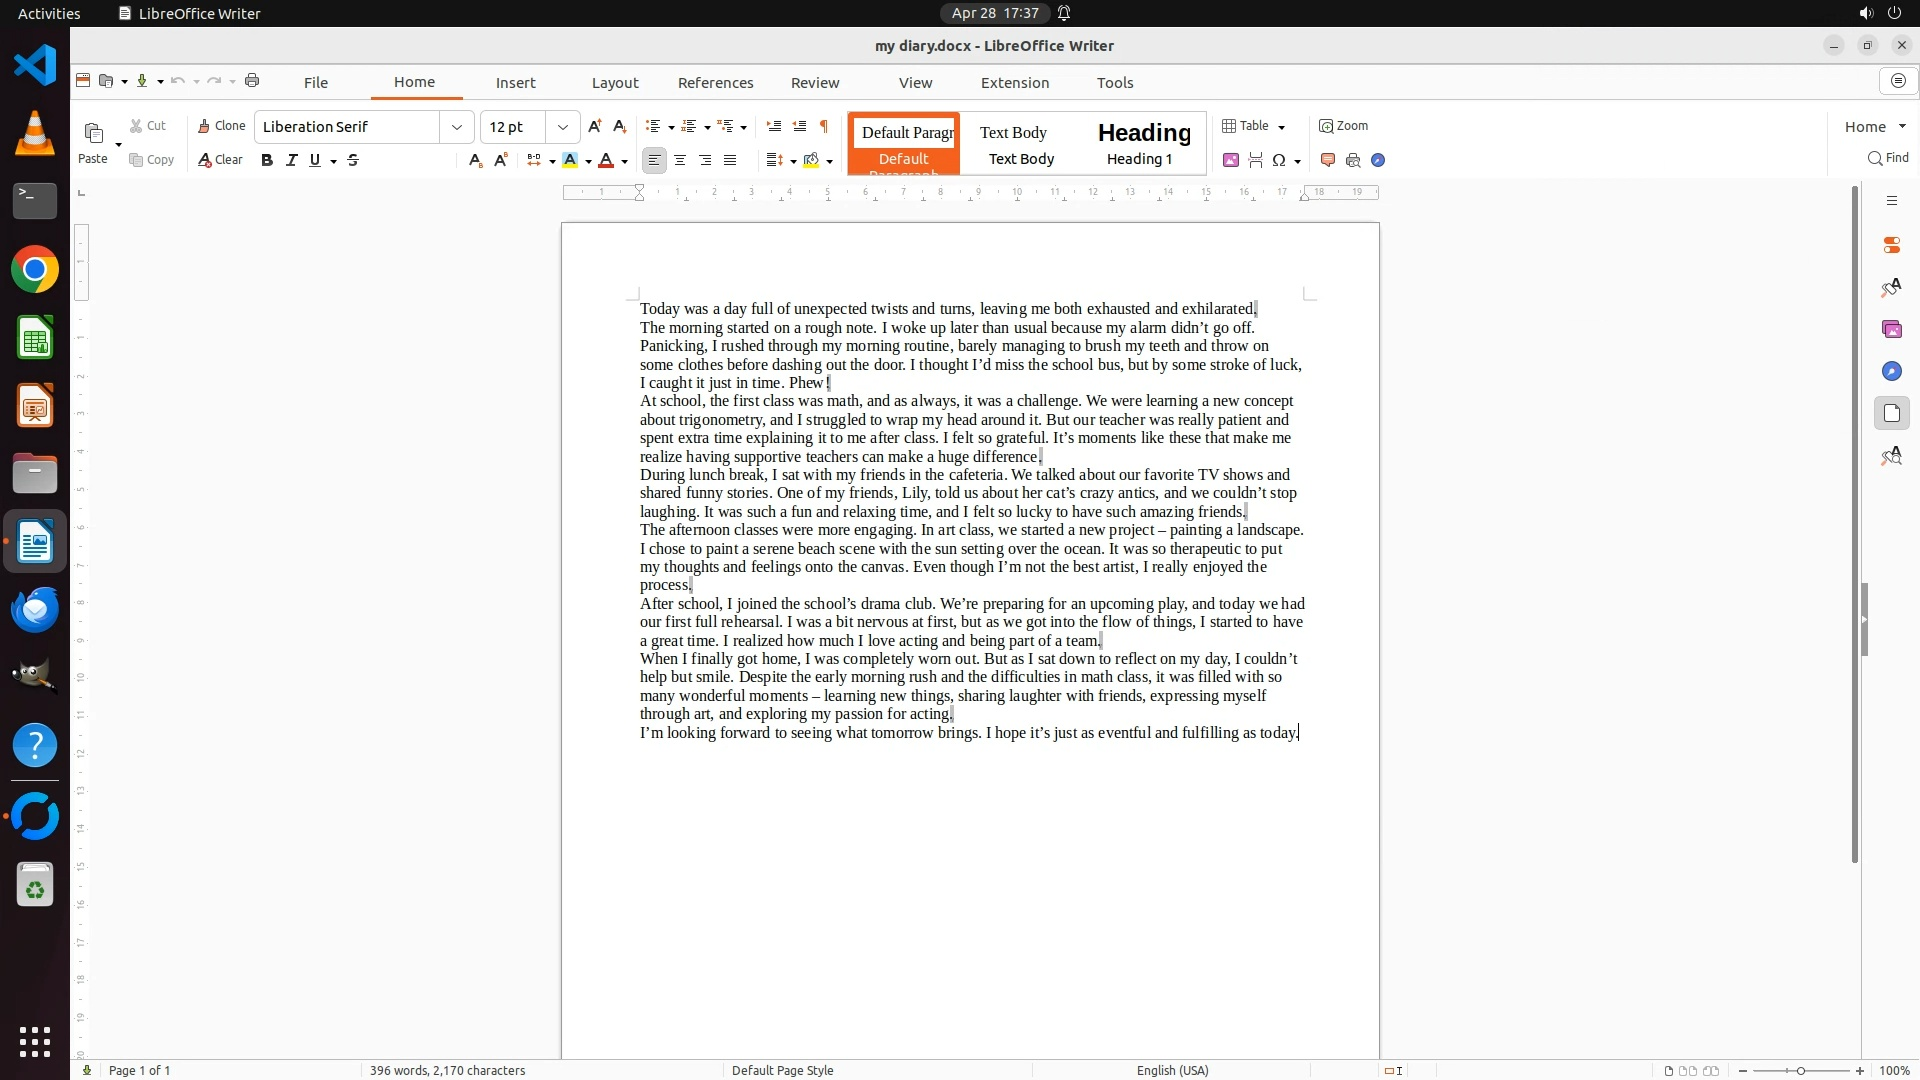Click the Center alignment icon

pos(680,160)
